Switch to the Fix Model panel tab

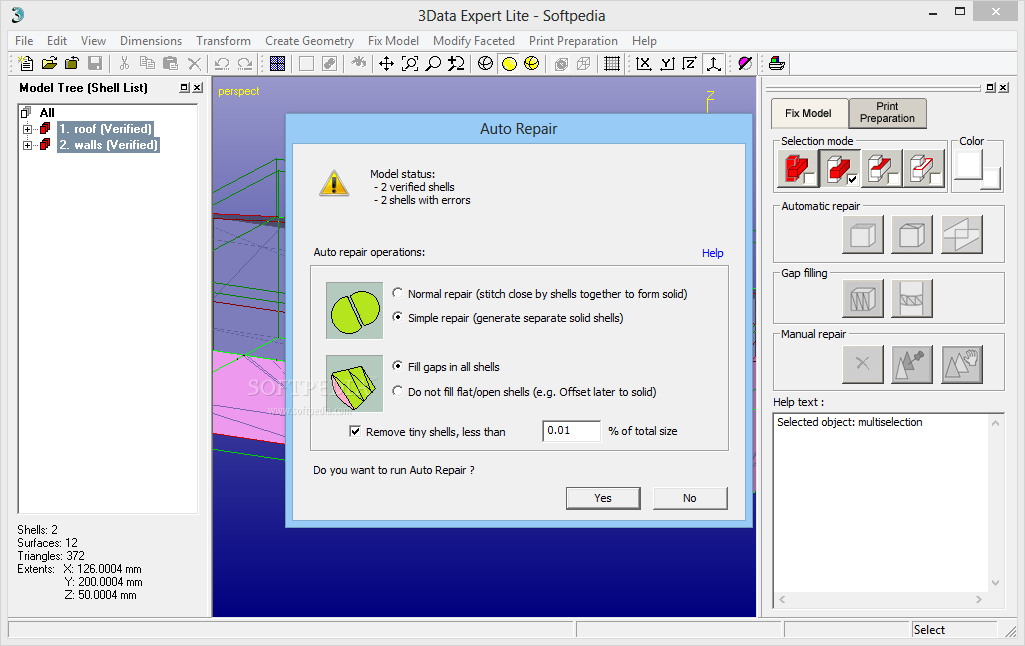pos(809,112)
